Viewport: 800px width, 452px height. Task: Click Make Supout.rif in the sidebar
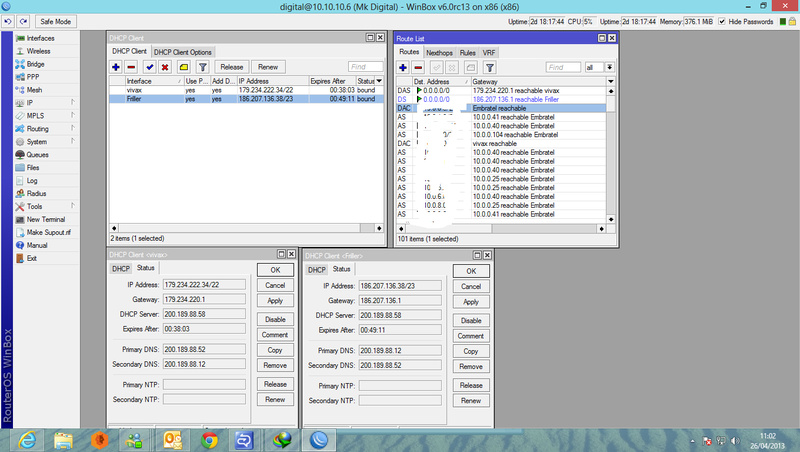coord(48,232)
